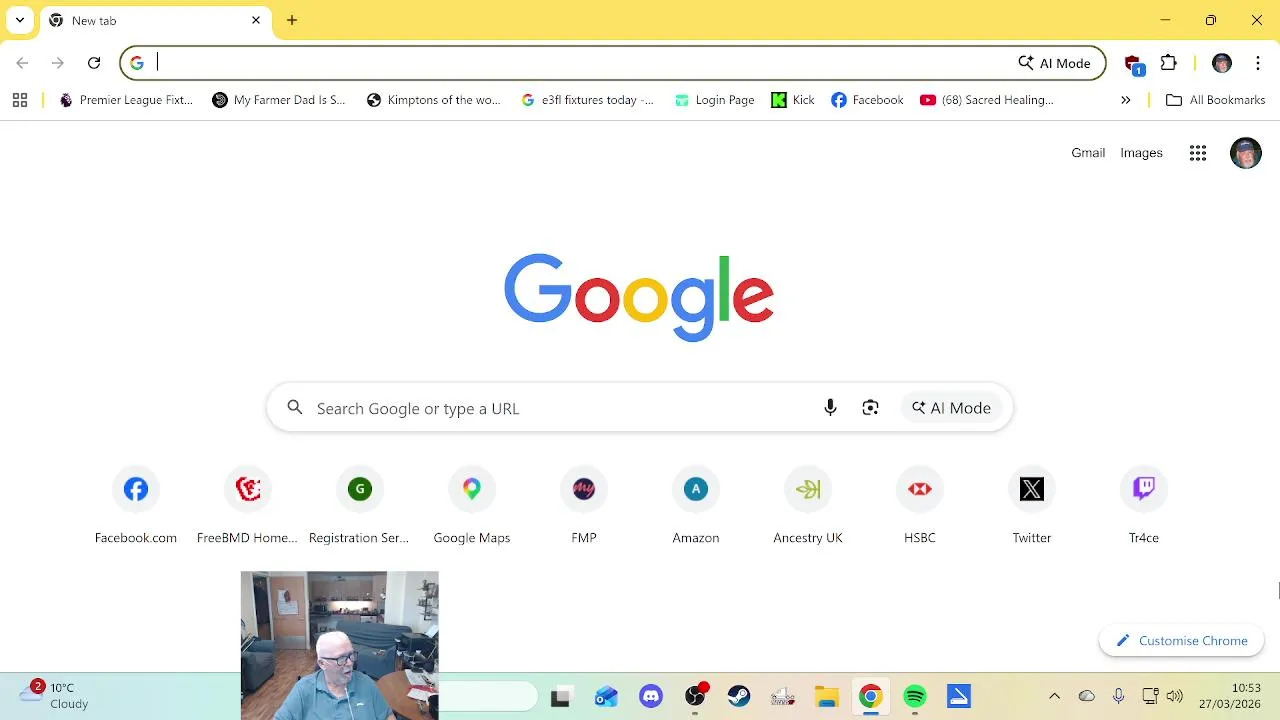This screenshot has height=720, width=1280.
Task: Open the Google apps grid icon
Action: (1198, 153)
